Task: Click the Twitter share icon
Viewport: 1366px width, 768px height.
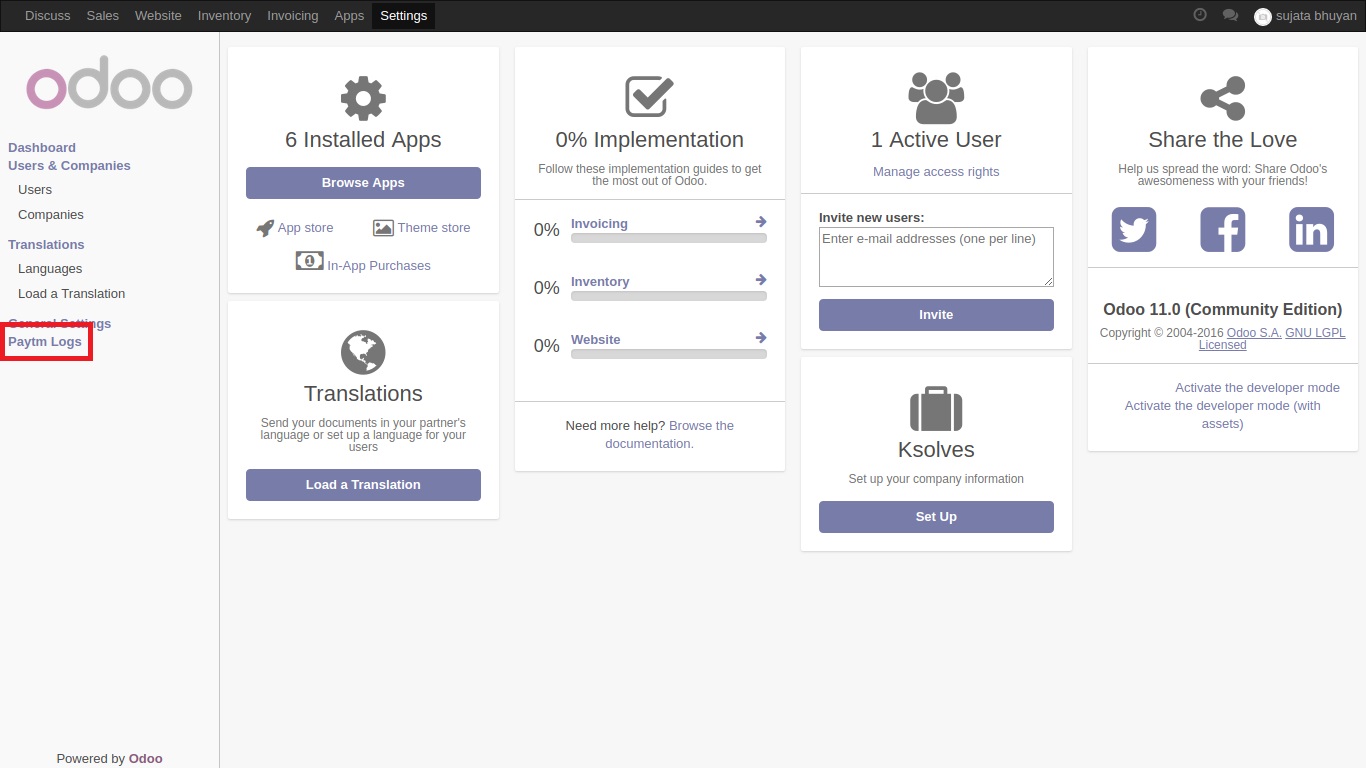Action: [1133, 230]
